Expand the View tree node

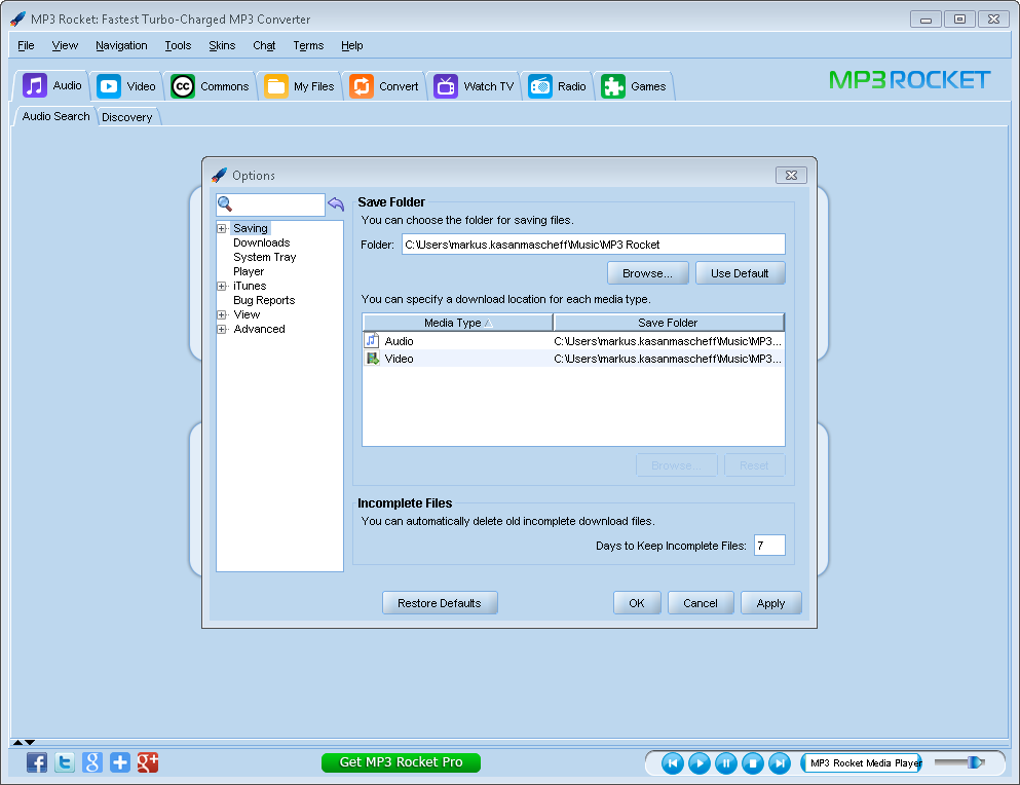pos(222,315)
